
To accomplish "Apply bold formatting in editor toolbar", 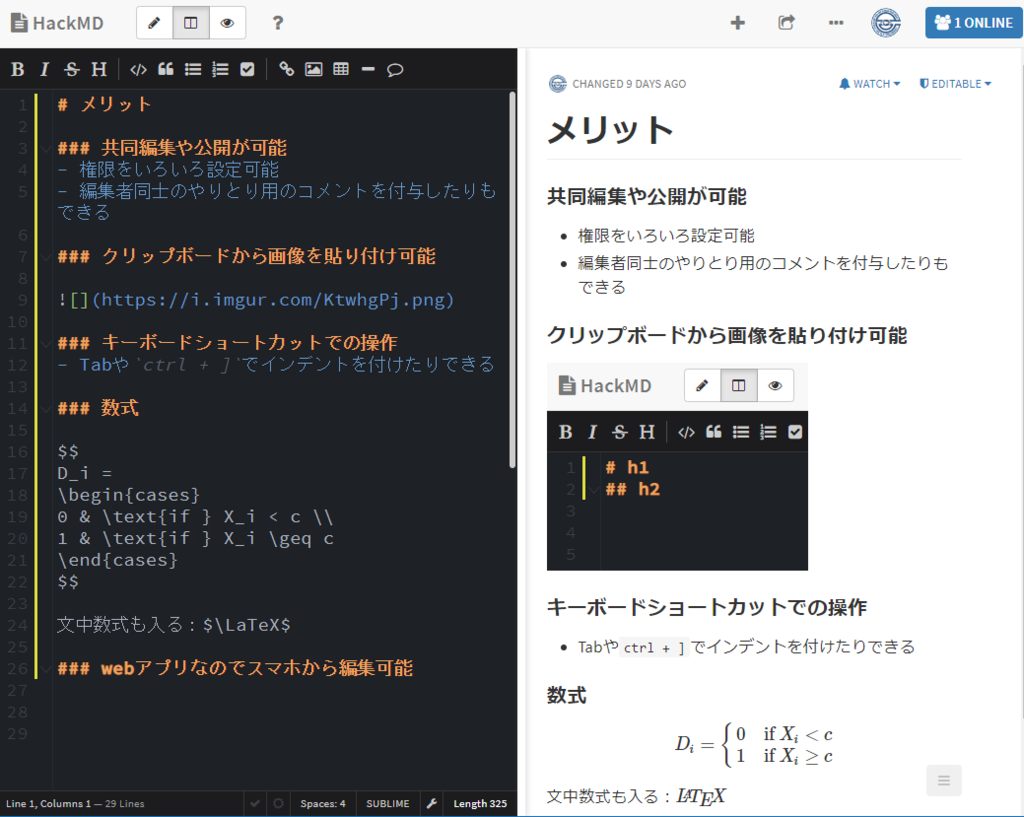I will point(18,69).
